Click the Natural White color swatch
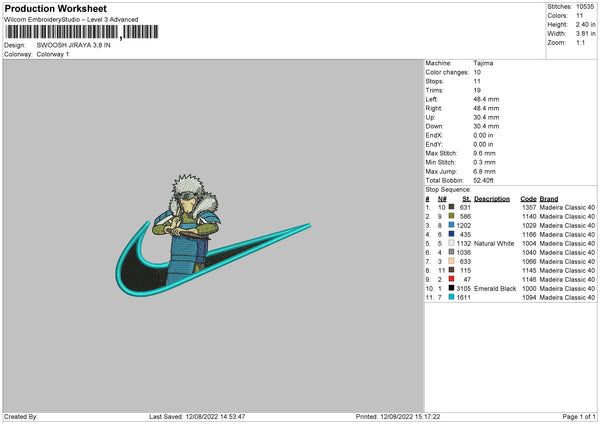This screenshot has height=424, width=600. (451, 243)
